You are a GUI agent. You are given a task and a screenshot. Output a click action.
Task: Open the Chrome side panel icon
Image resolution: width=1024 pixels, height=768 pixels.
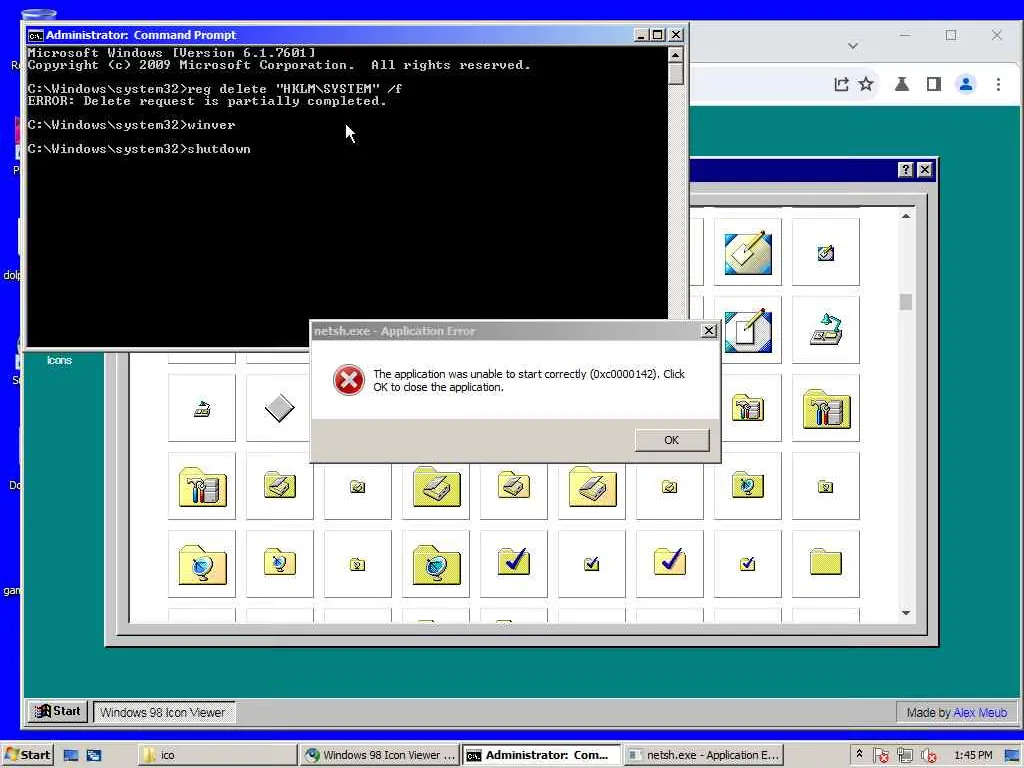click(934, 84)
